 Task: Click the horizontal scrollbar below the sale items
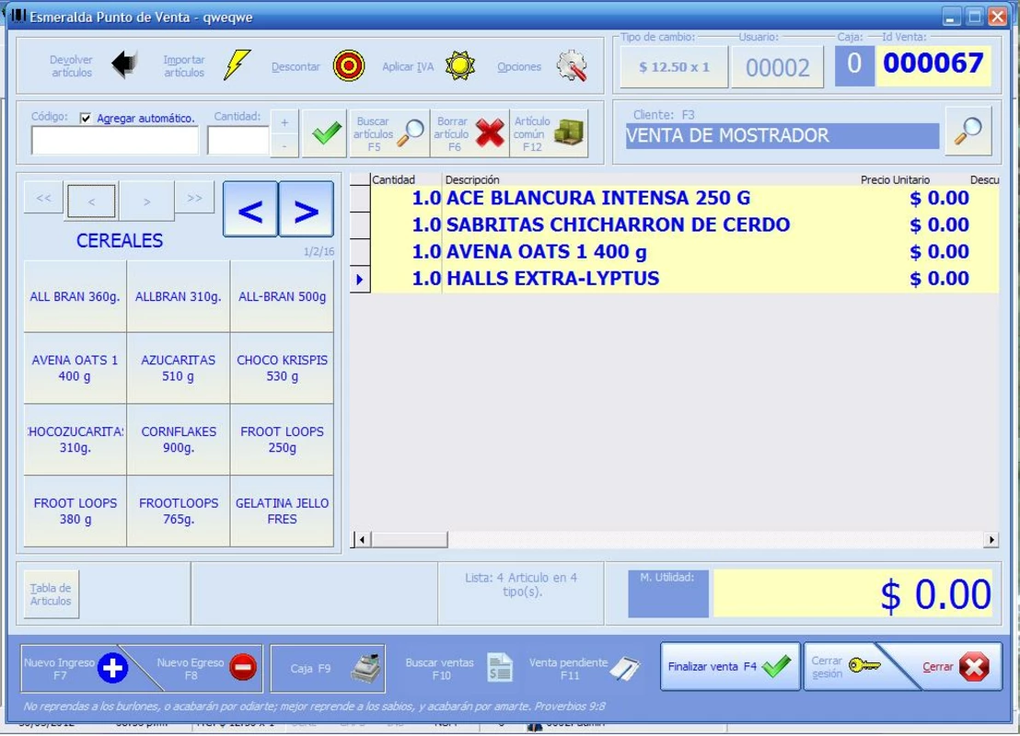click(x=400, y=539)
